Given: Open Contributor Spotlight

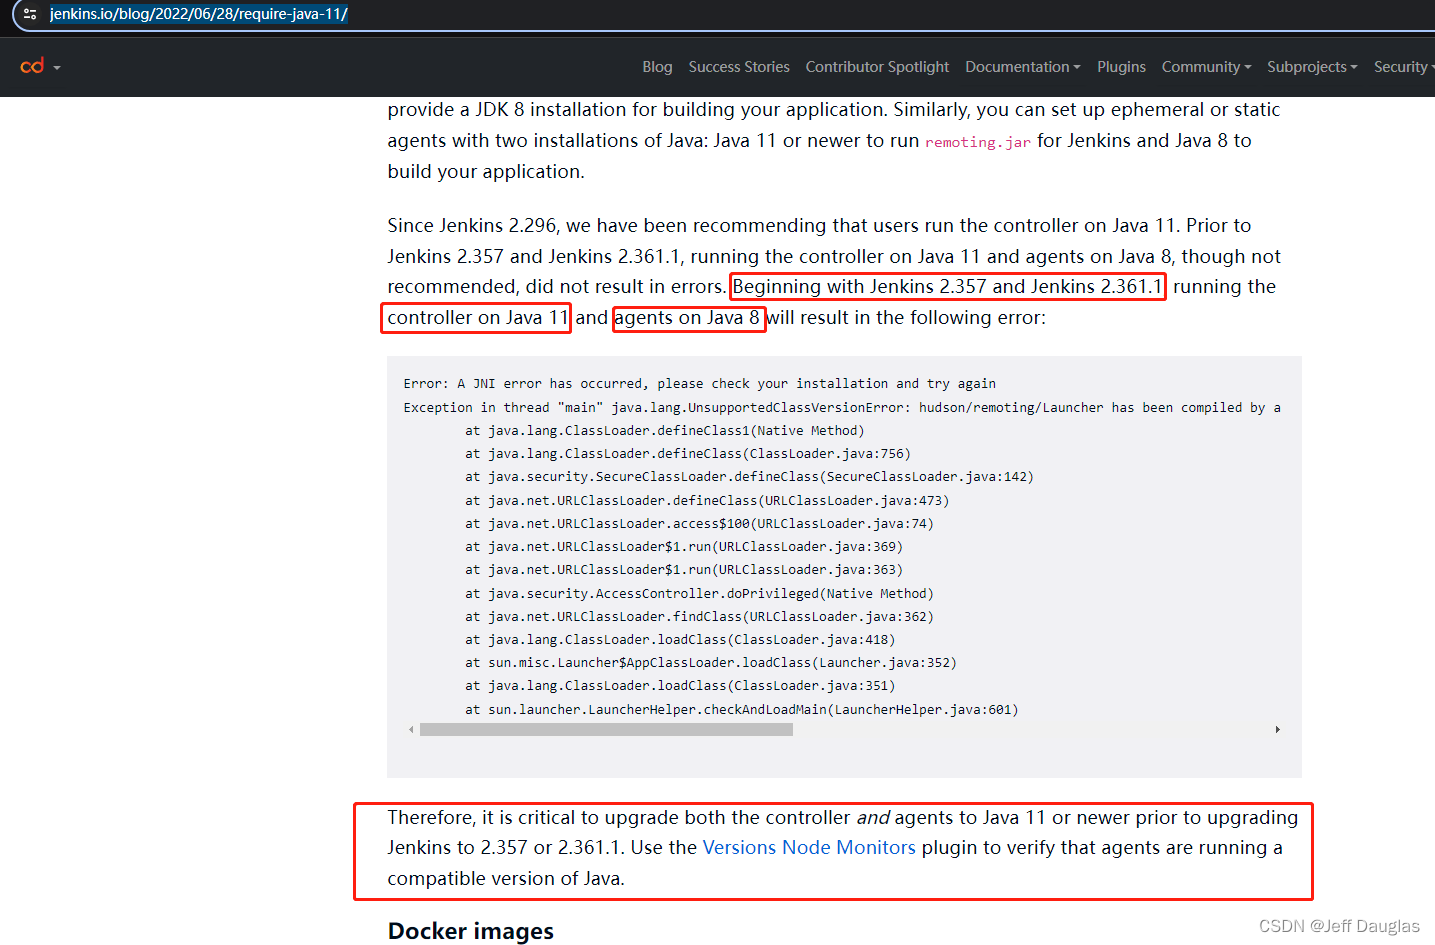Looking at the screenshot, I should coord(877,66).
